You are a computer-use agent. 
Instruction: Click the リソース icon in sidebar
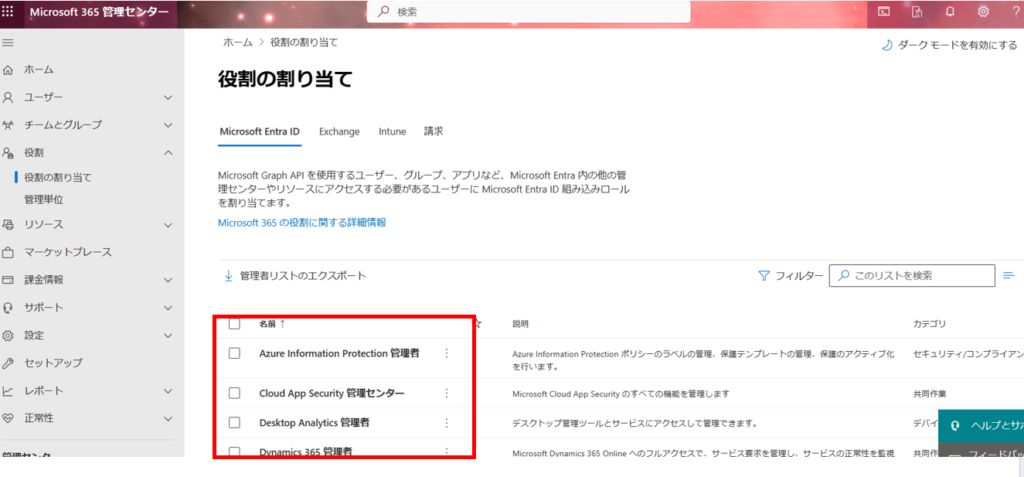(x=8, y=225)
